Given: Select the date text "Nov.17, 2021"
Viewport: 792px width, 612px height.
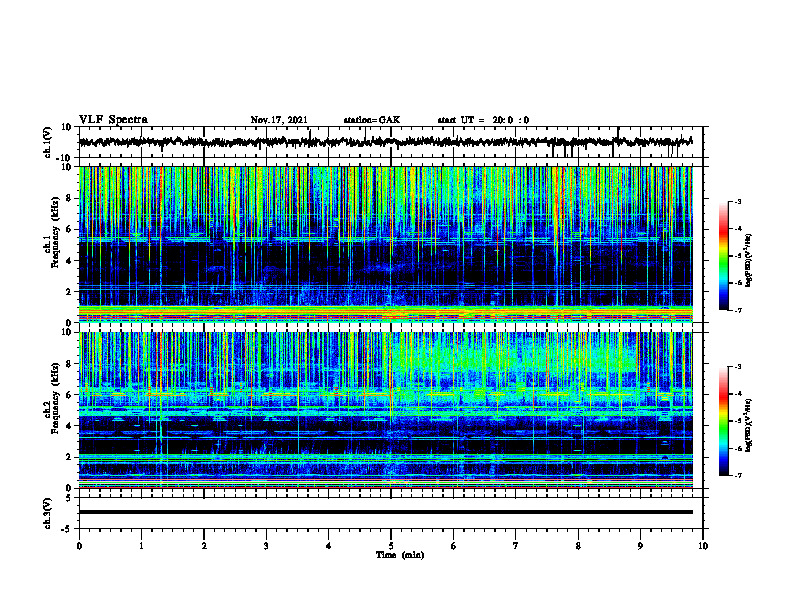Looking at the screenshot, I should click(279, 120).
